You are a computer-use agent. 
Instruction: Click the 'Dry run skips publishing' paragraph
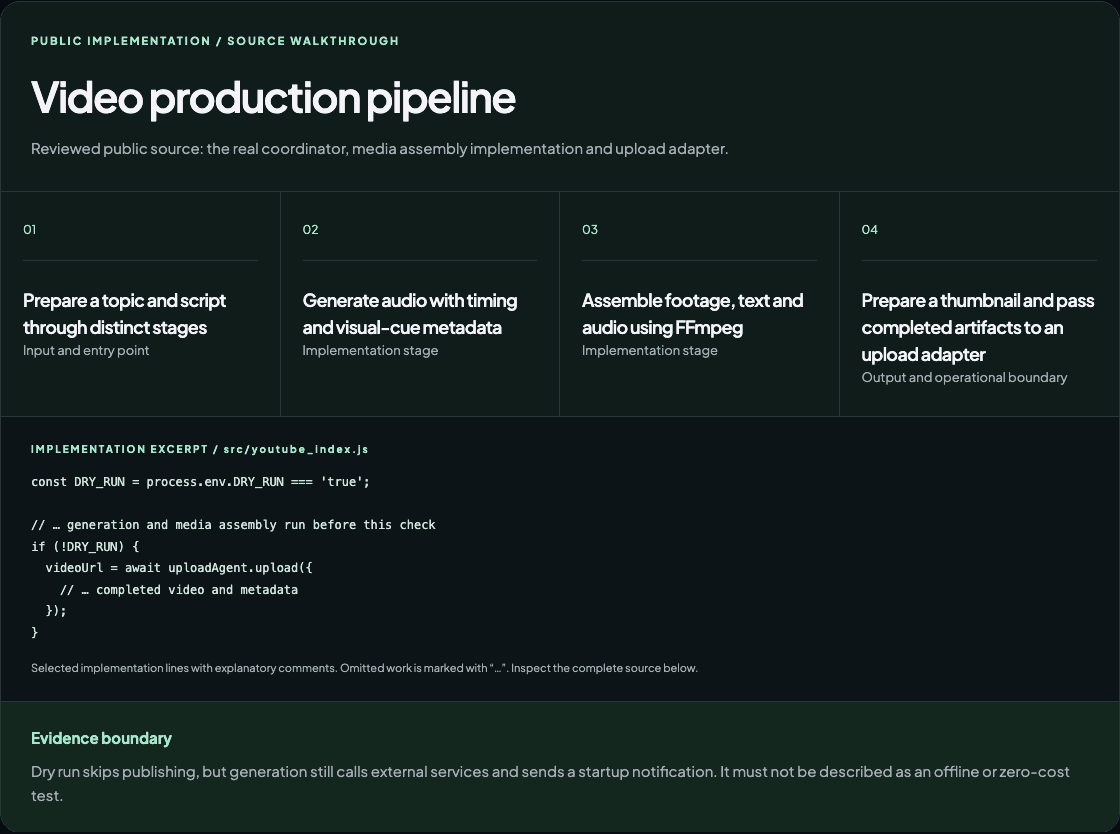[550, 783]
